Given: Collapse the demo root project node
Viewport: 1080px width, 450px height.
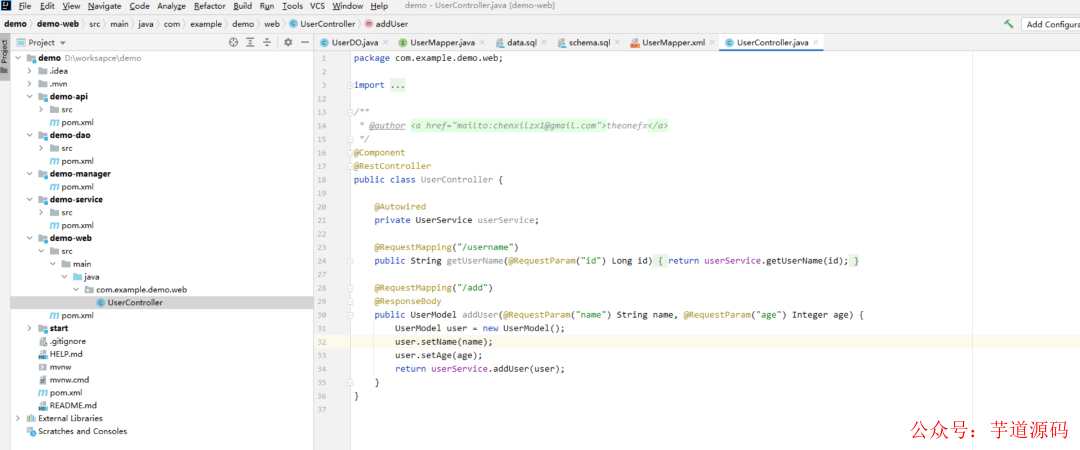Looking at the screenshot, I should [x=18, y=58].
